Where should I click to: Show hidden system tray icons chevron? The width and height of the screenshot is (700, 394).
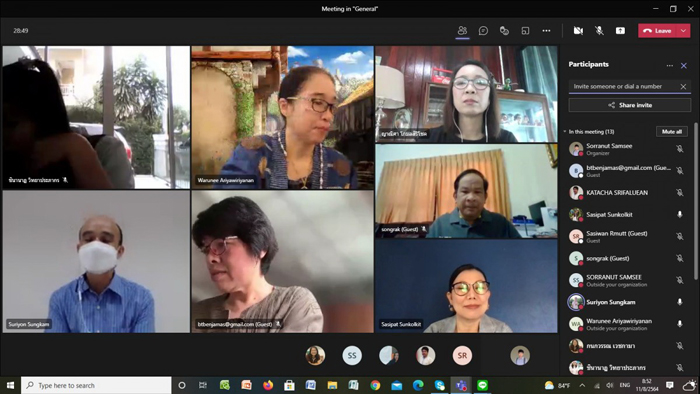coord(582,385)
